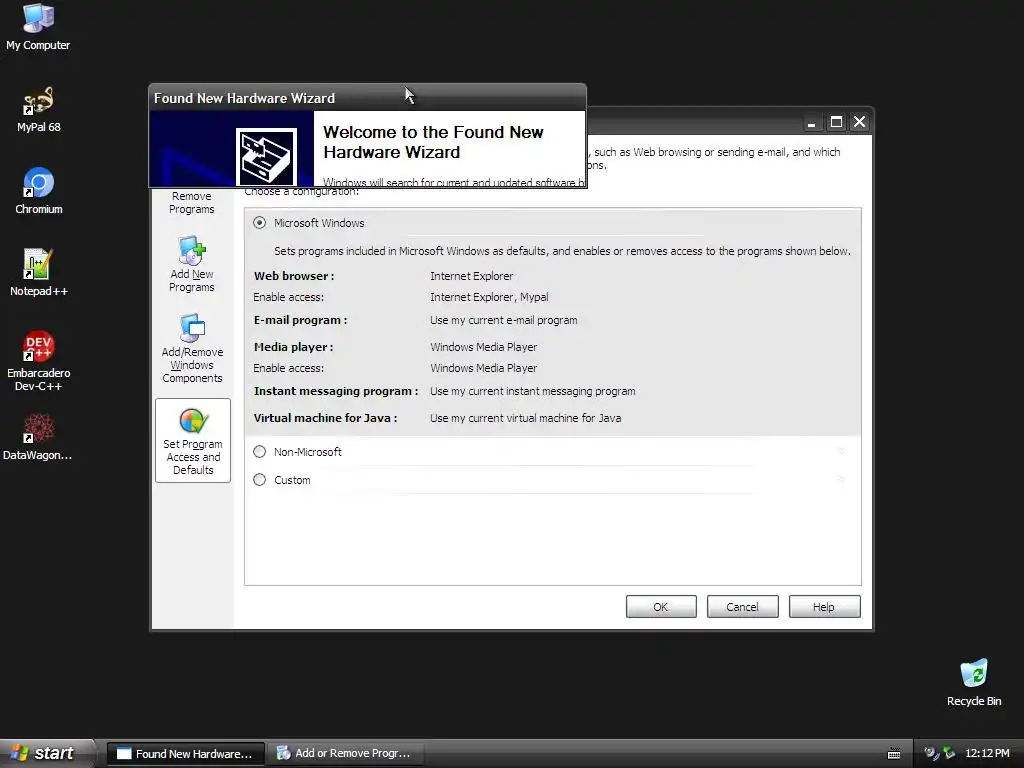Click the 'Virtual machine for Java :' label
This screenshot has width=1024, height=768.
click(x=325, y=418)
